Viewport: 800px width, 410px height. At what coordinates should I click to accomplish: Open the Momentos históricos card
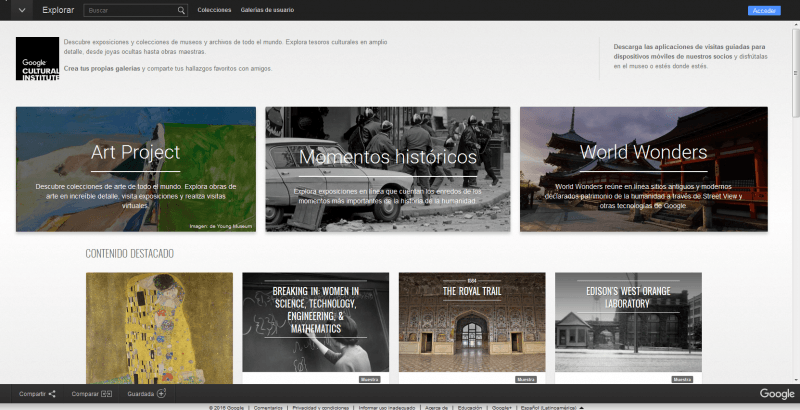[388, 169]
